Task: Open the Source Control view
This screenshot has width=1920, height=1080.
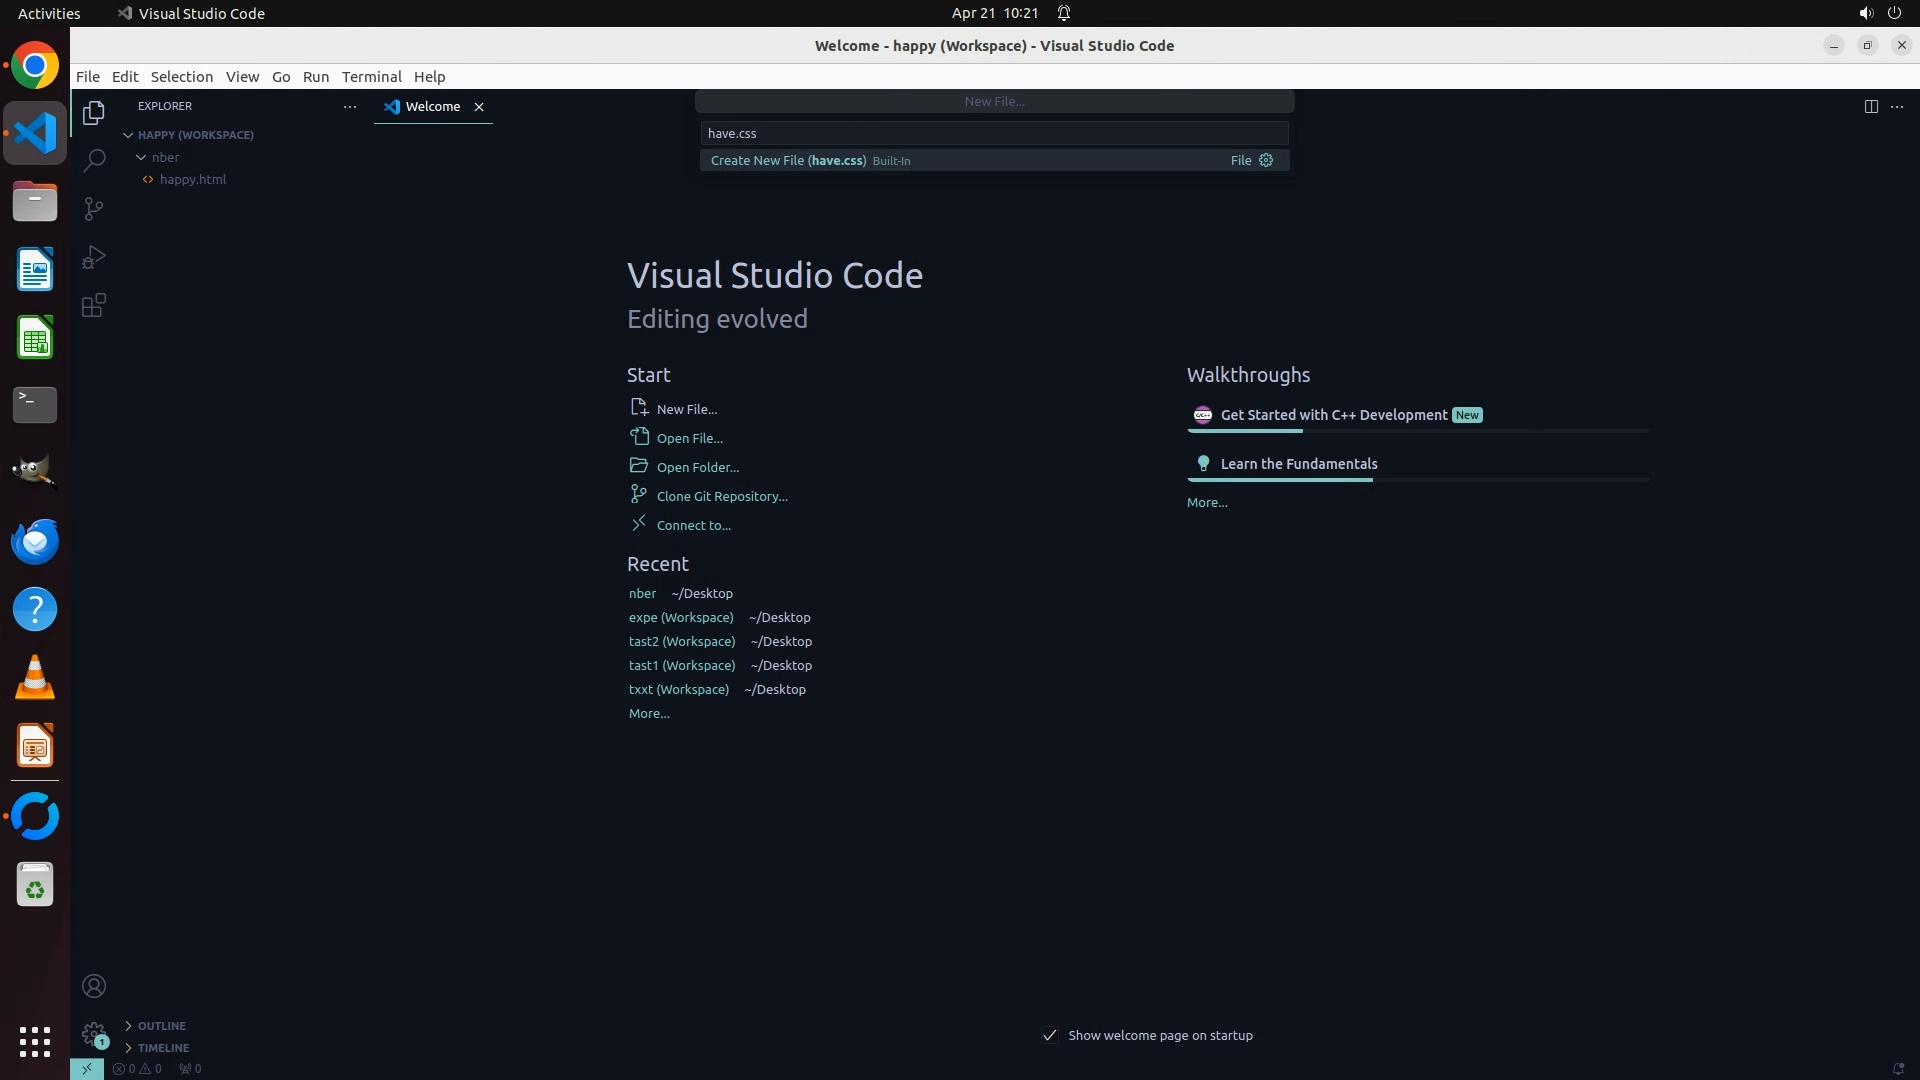Action: click(x=94, y=209)
